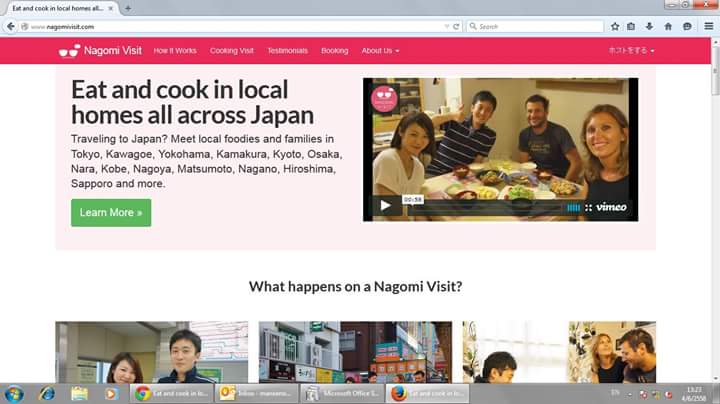Click the 'What happens on a Nagomi Visit?' heading
The width and height of the screenshot is (720, 404).
355,286
